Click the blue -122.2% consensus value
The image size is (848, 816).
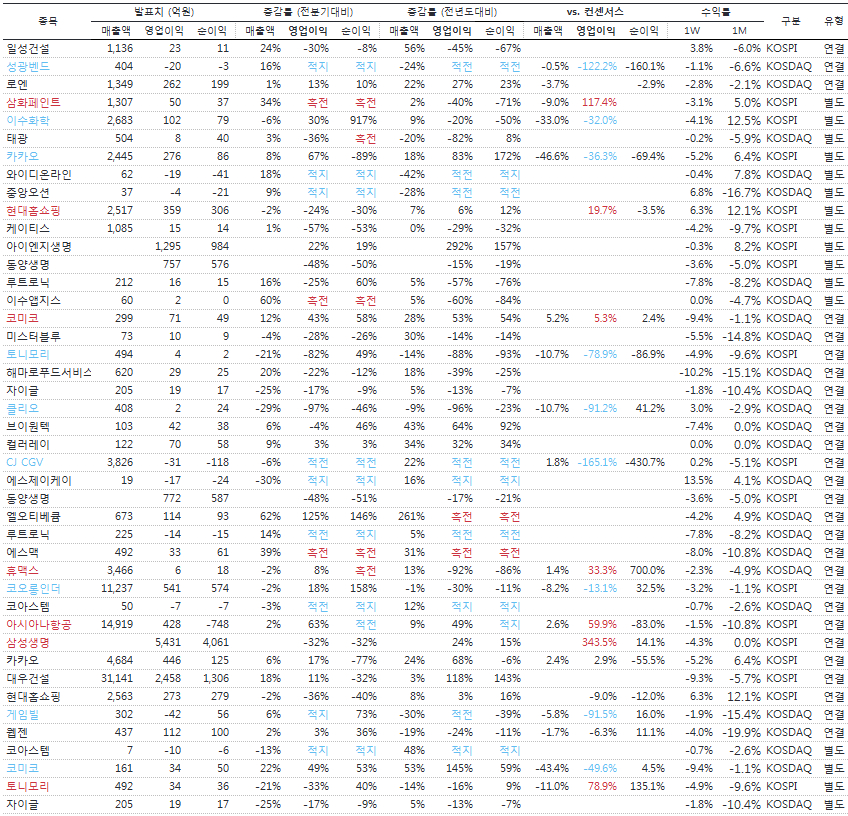[597, 67]
